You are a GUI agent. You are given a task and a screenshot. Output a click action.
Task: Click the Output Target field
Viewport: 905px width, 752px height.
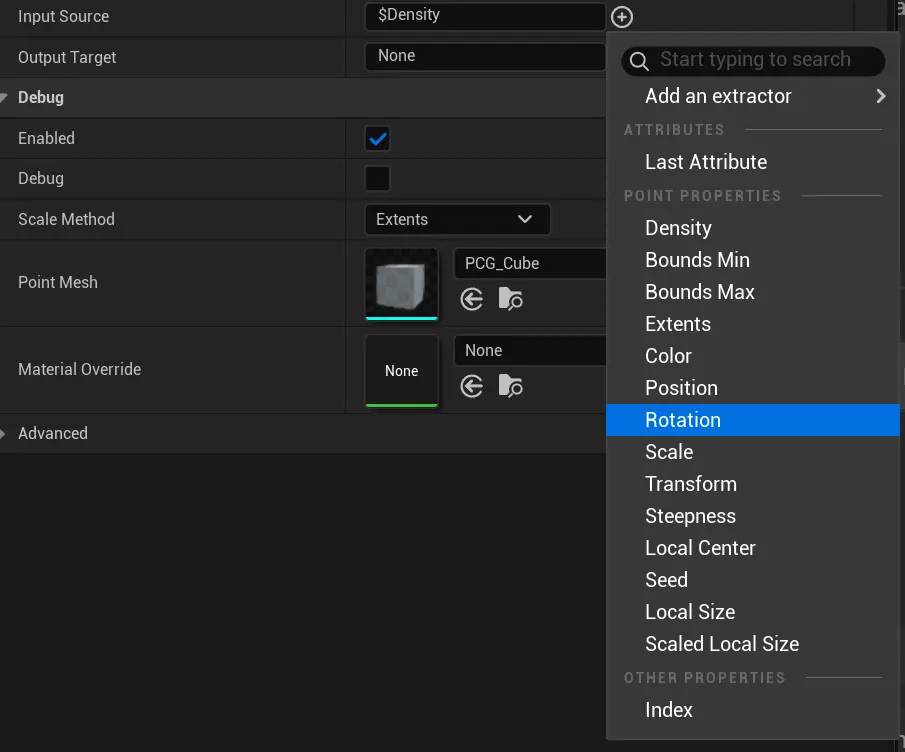[484, 57]
